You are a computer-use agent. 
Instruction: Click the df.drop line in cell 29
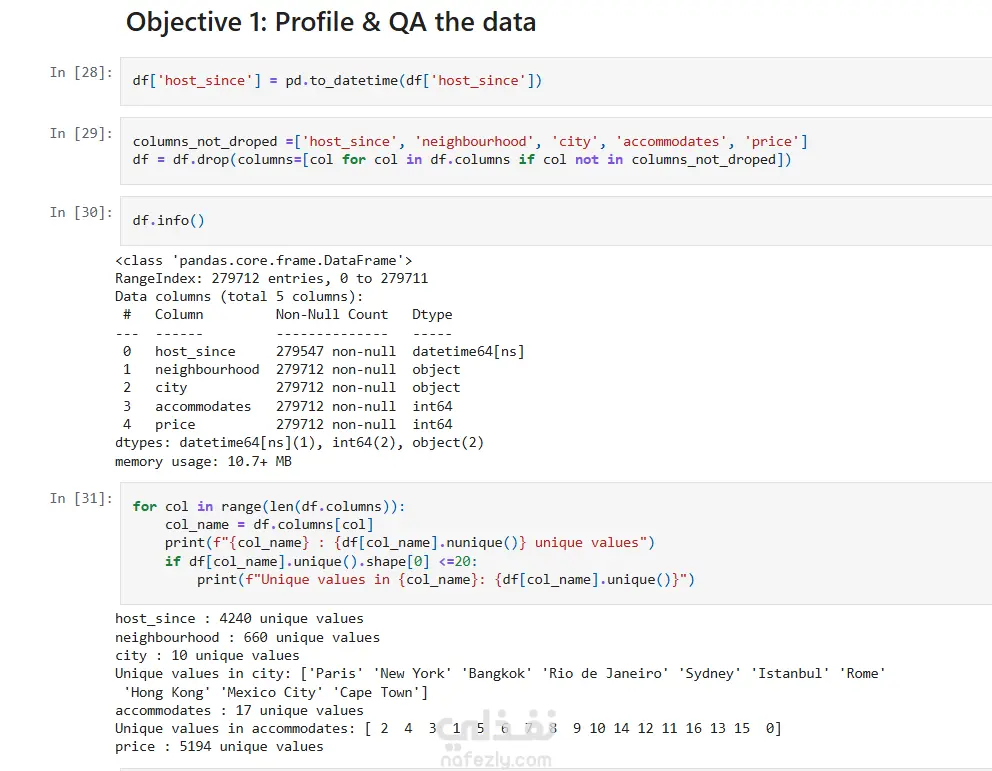[x=462, y=160]
